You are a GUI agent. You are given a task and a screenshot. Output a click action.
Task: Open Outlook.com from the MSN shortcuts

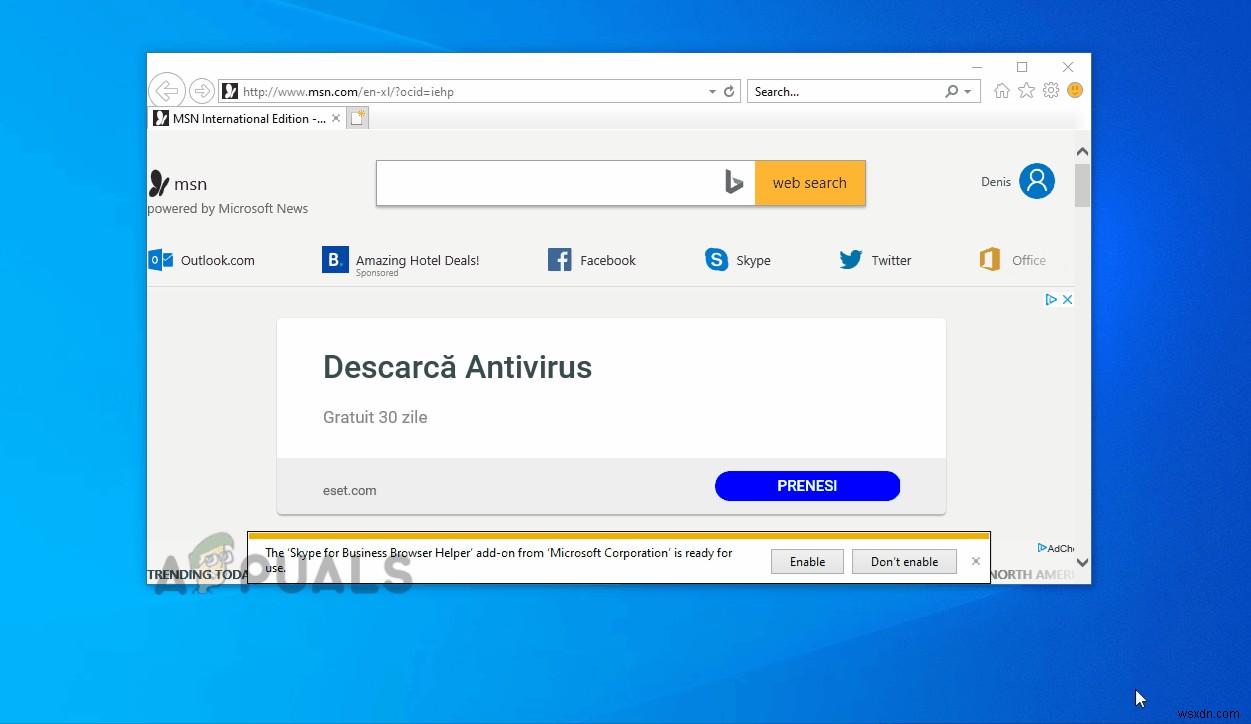pos(203,259)
